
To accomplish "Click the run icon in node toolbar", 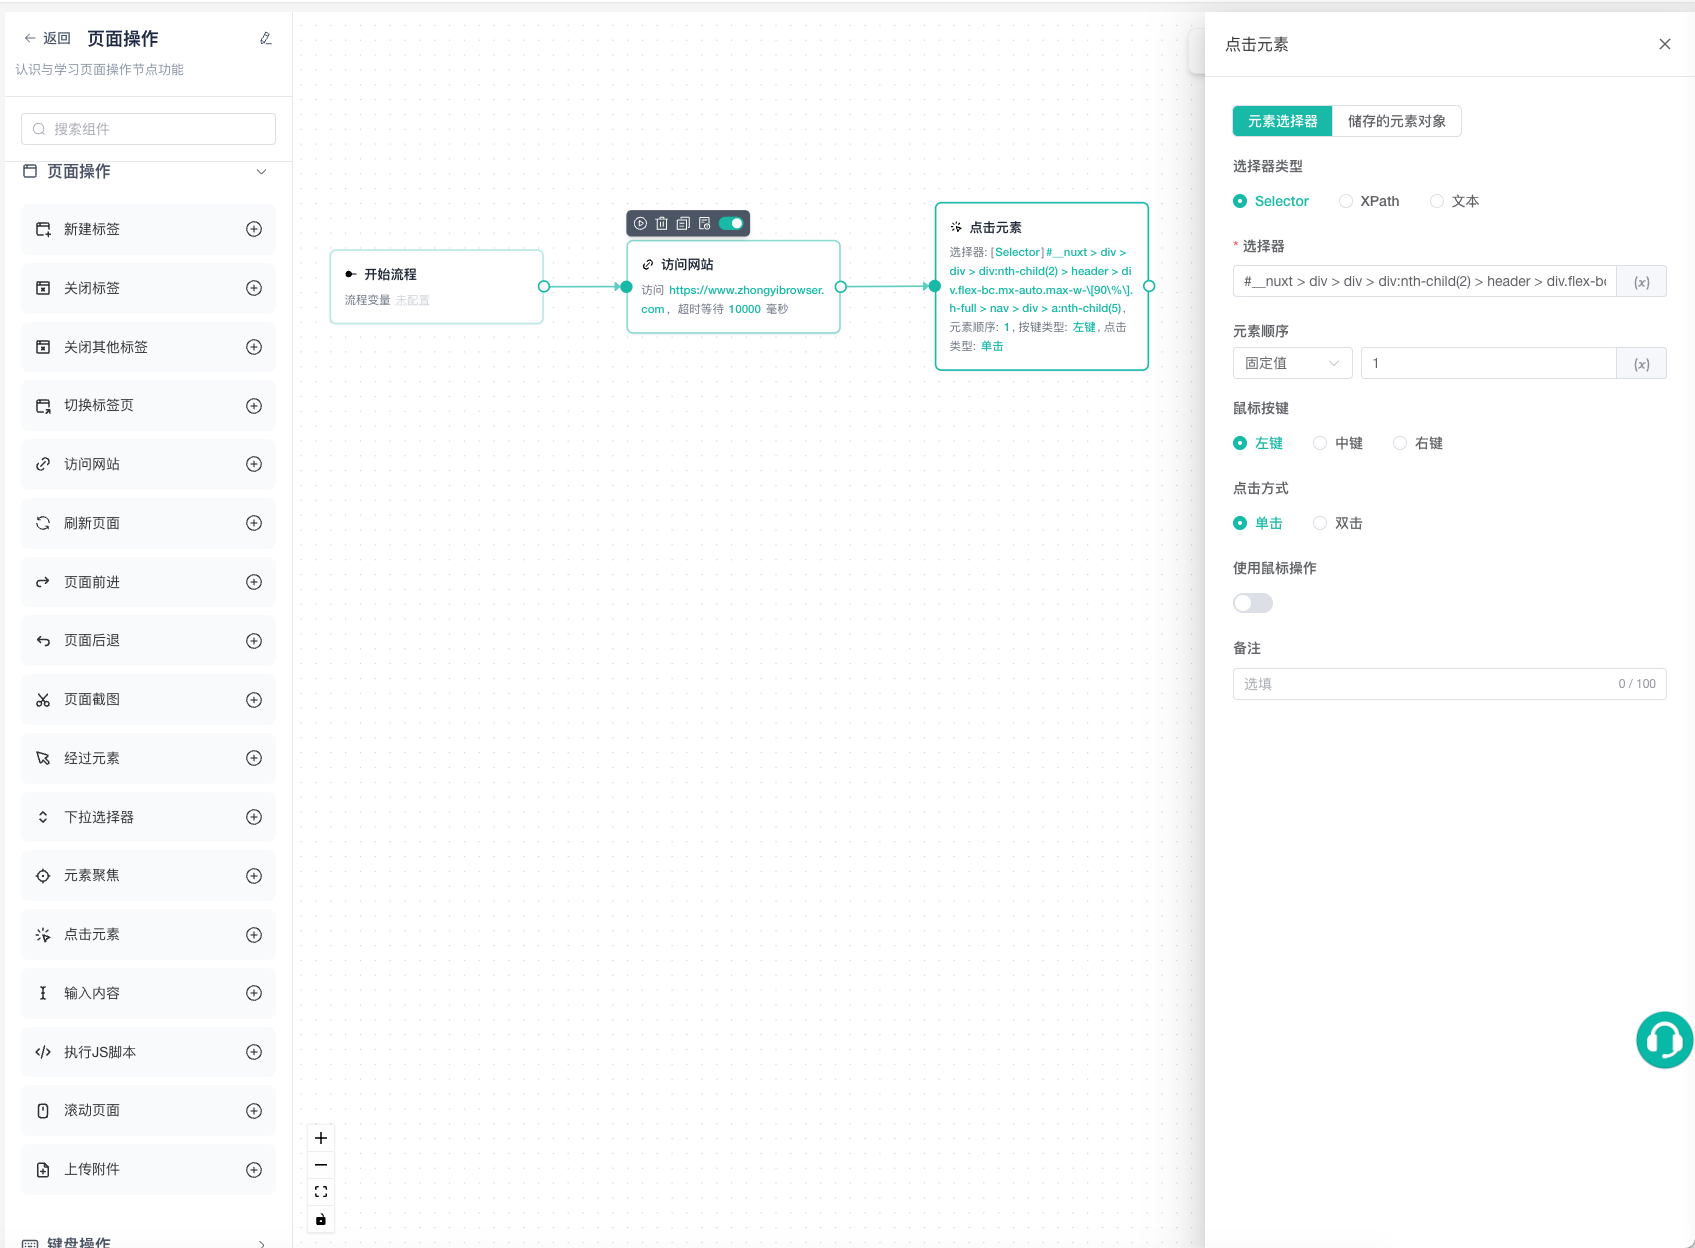I will pyautogui.click(x=640, y=224).
